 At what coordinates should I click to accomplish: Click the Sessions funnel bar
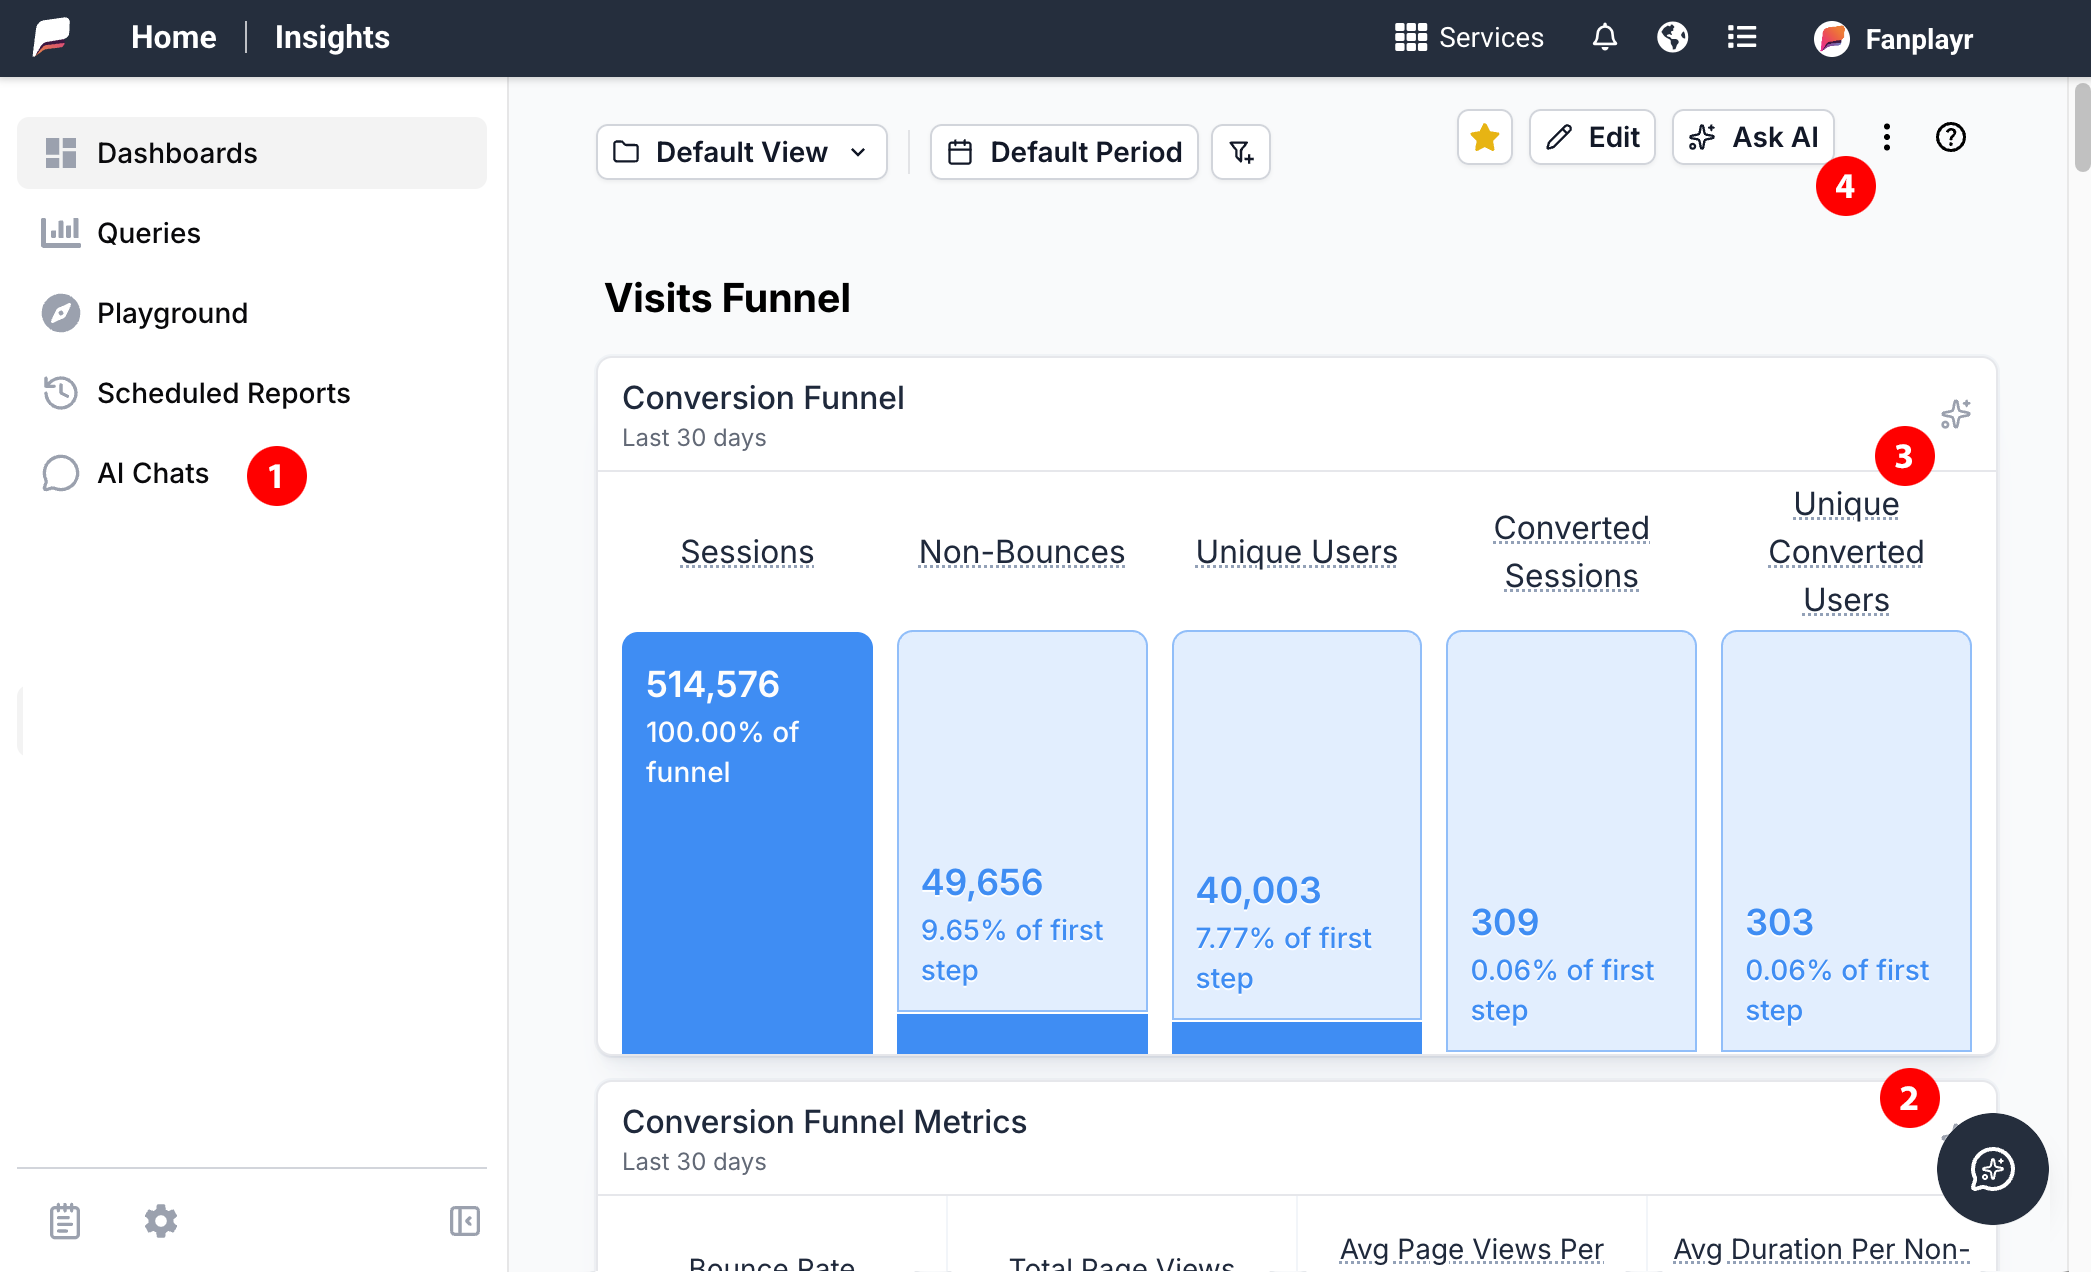point(747,842)
